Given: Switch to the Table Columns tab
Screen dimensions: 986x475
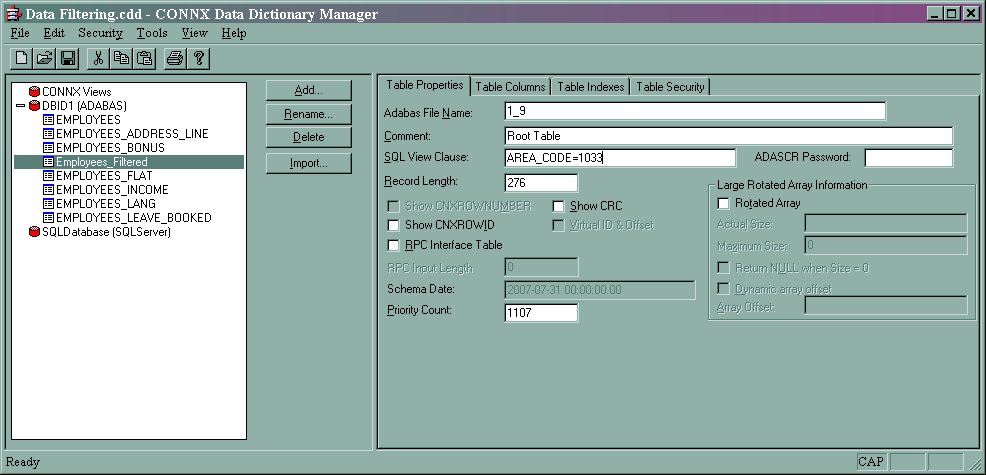Looking at the screenshot, I should [x=510, y=87].
